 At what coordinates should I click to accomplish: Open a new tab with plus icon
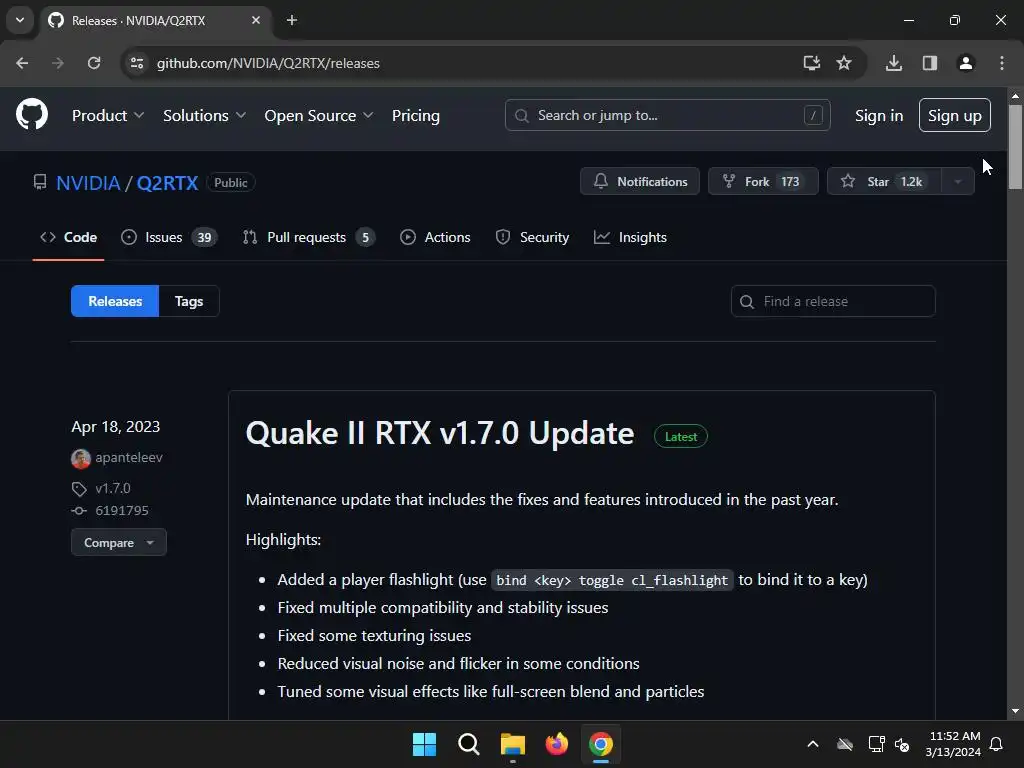click(292, 20)
